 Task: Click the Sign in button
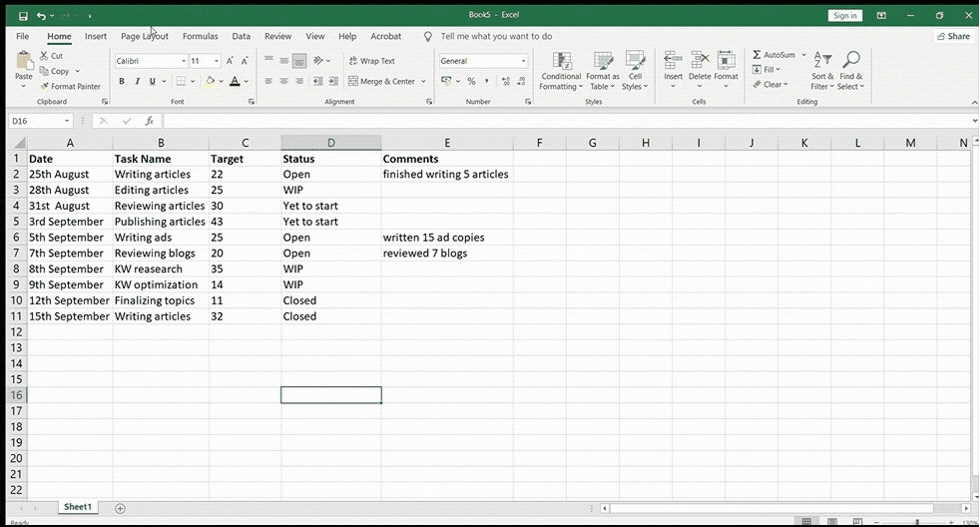845,16
